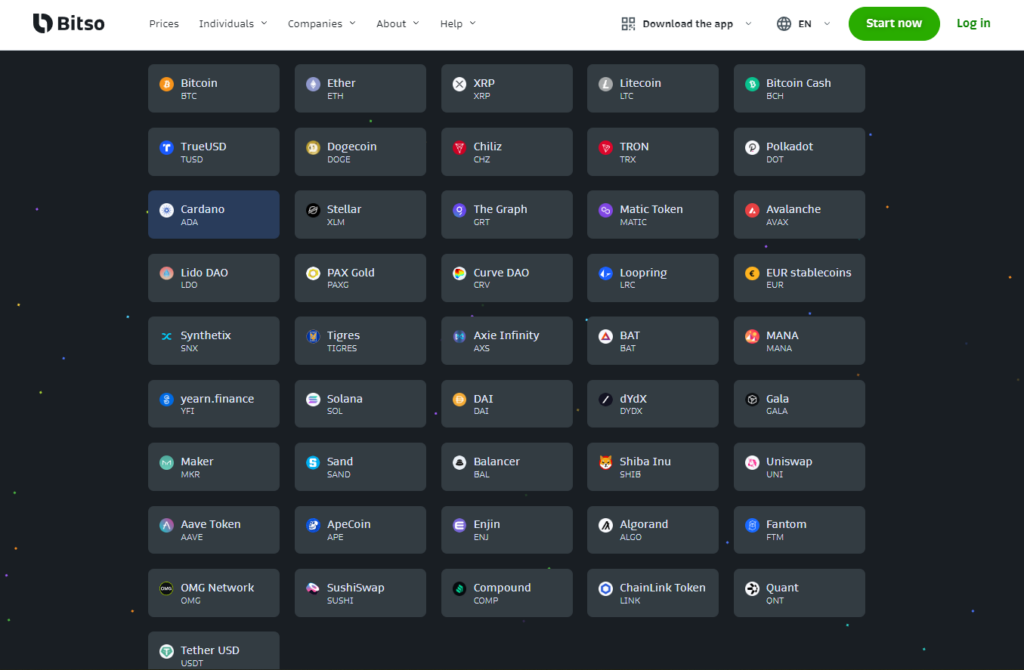Open the Prices page
This screenshot has width=1024, height=670.
coord(163,24)
